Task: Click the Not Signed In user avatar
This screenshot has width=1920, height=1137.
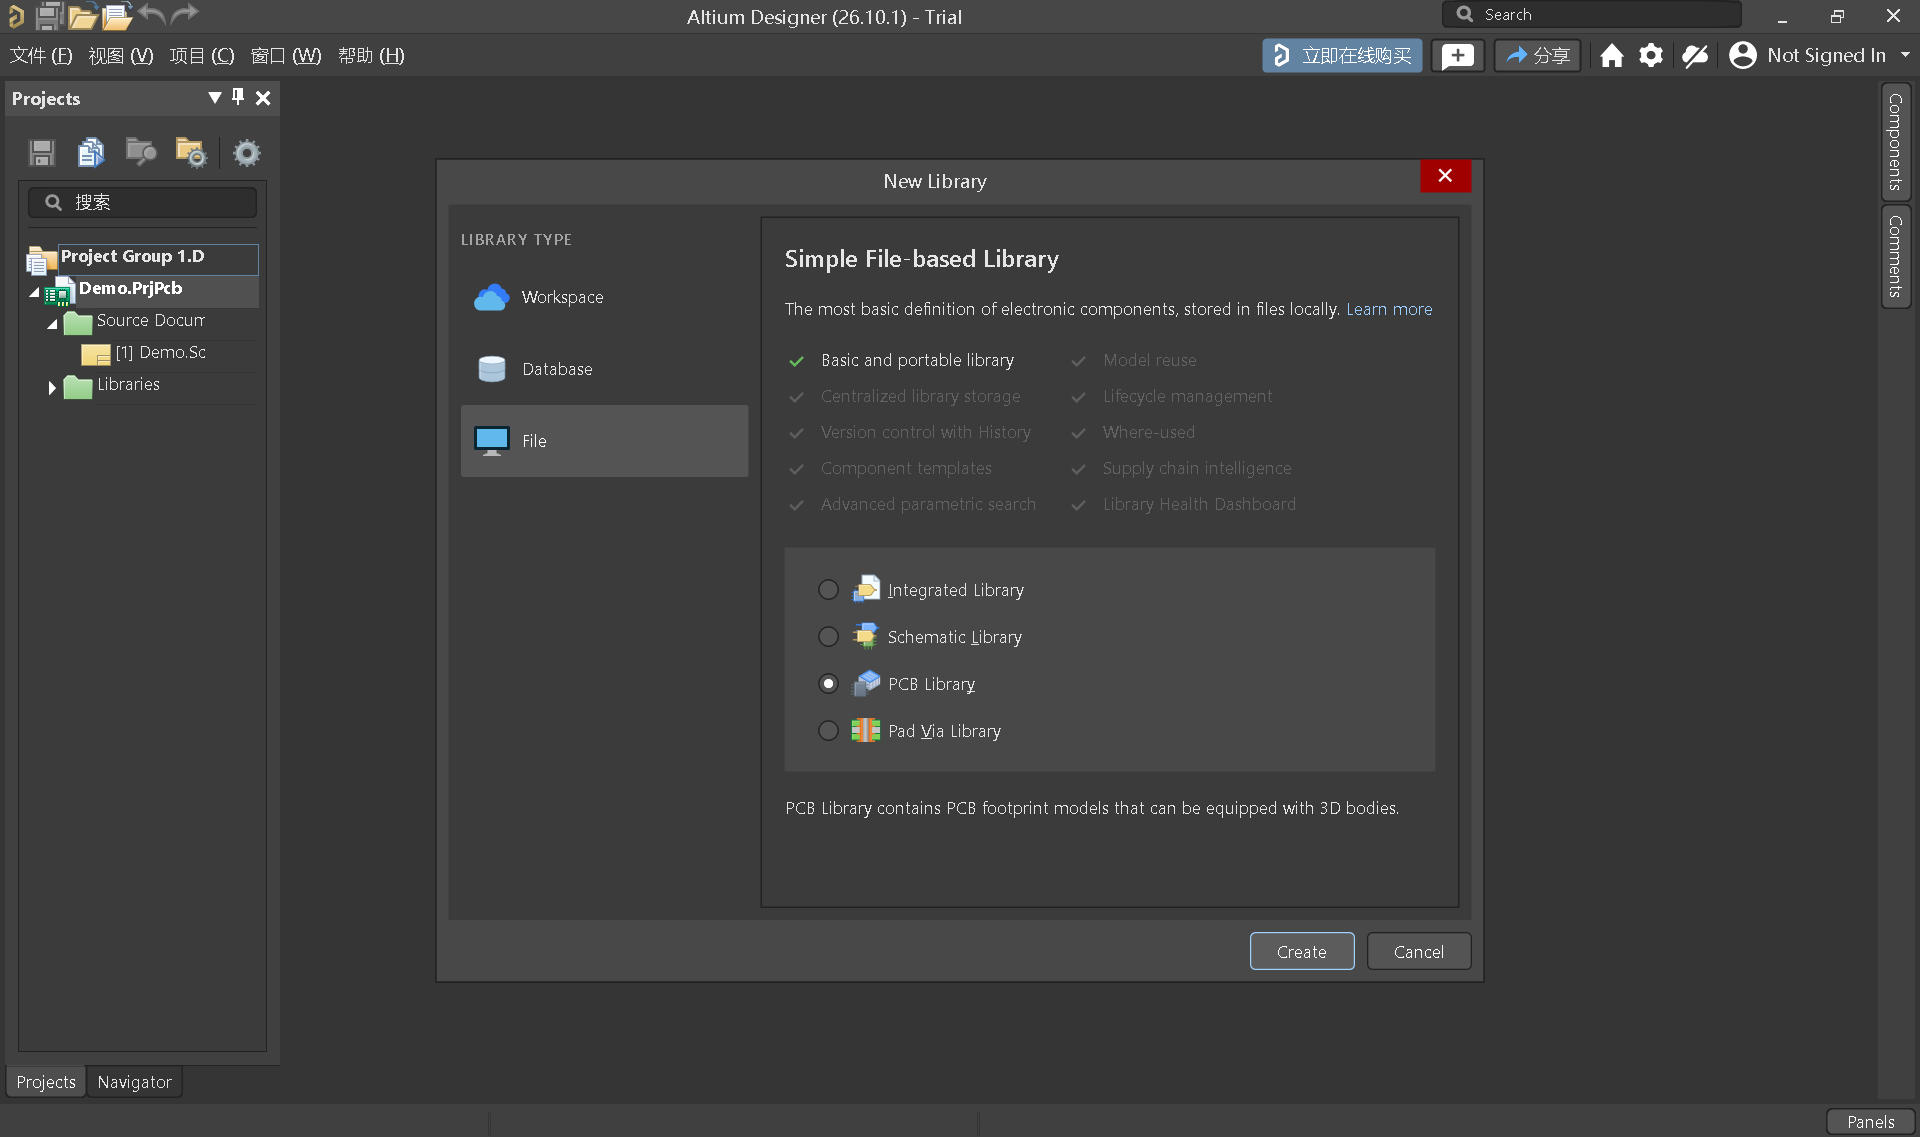Action: pyautogui.click(x=1743, y=56)
